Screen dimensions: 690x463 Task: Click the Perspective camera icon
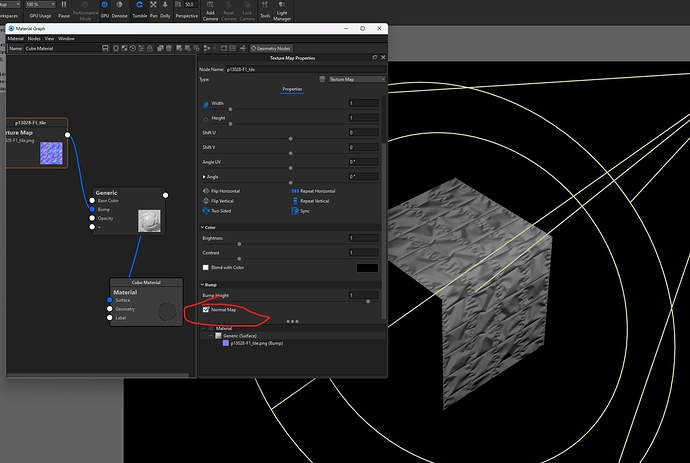(x=178, y=5)
